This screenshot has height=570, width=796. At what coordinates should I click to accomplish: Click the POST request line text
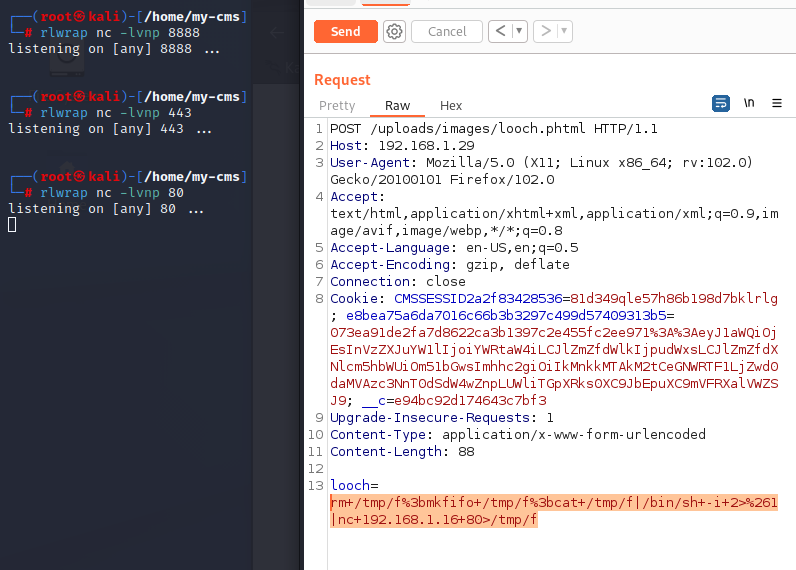point(494,129)
